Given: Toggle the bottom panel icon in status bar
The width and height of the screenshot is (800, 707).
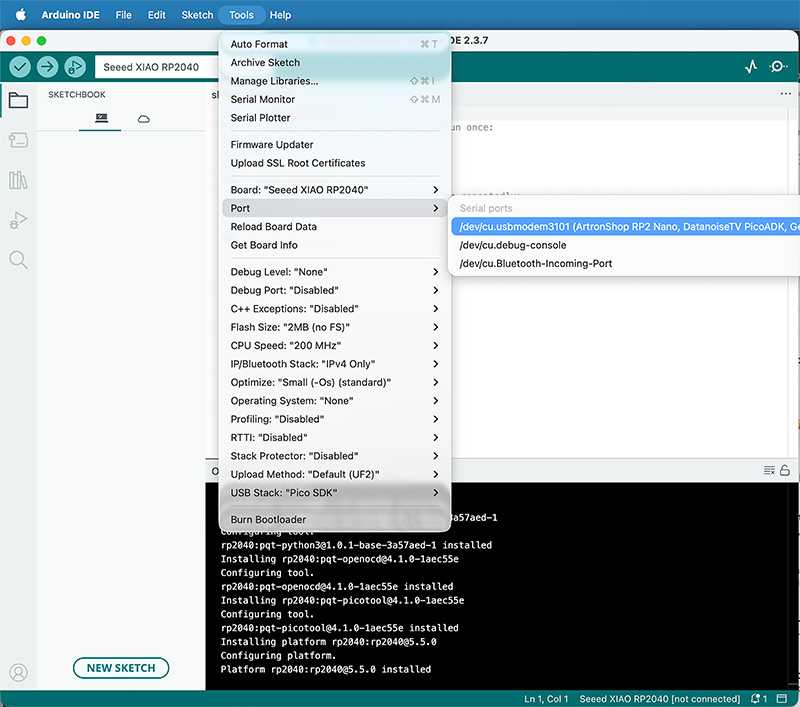Looking at the screenshot, I should click(x=781, y=698).
